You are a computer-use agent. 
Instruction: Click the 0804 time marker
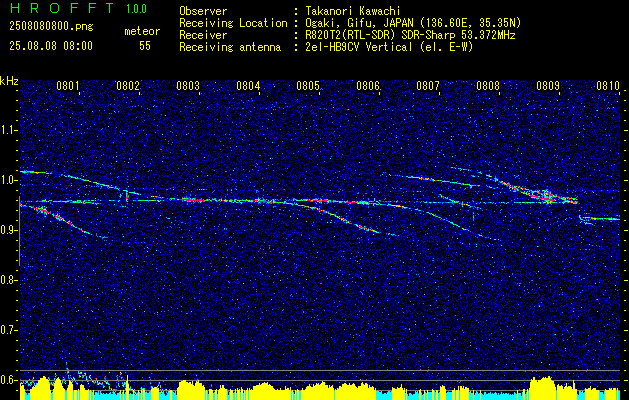pyautogui.click(x=248, y=86)
